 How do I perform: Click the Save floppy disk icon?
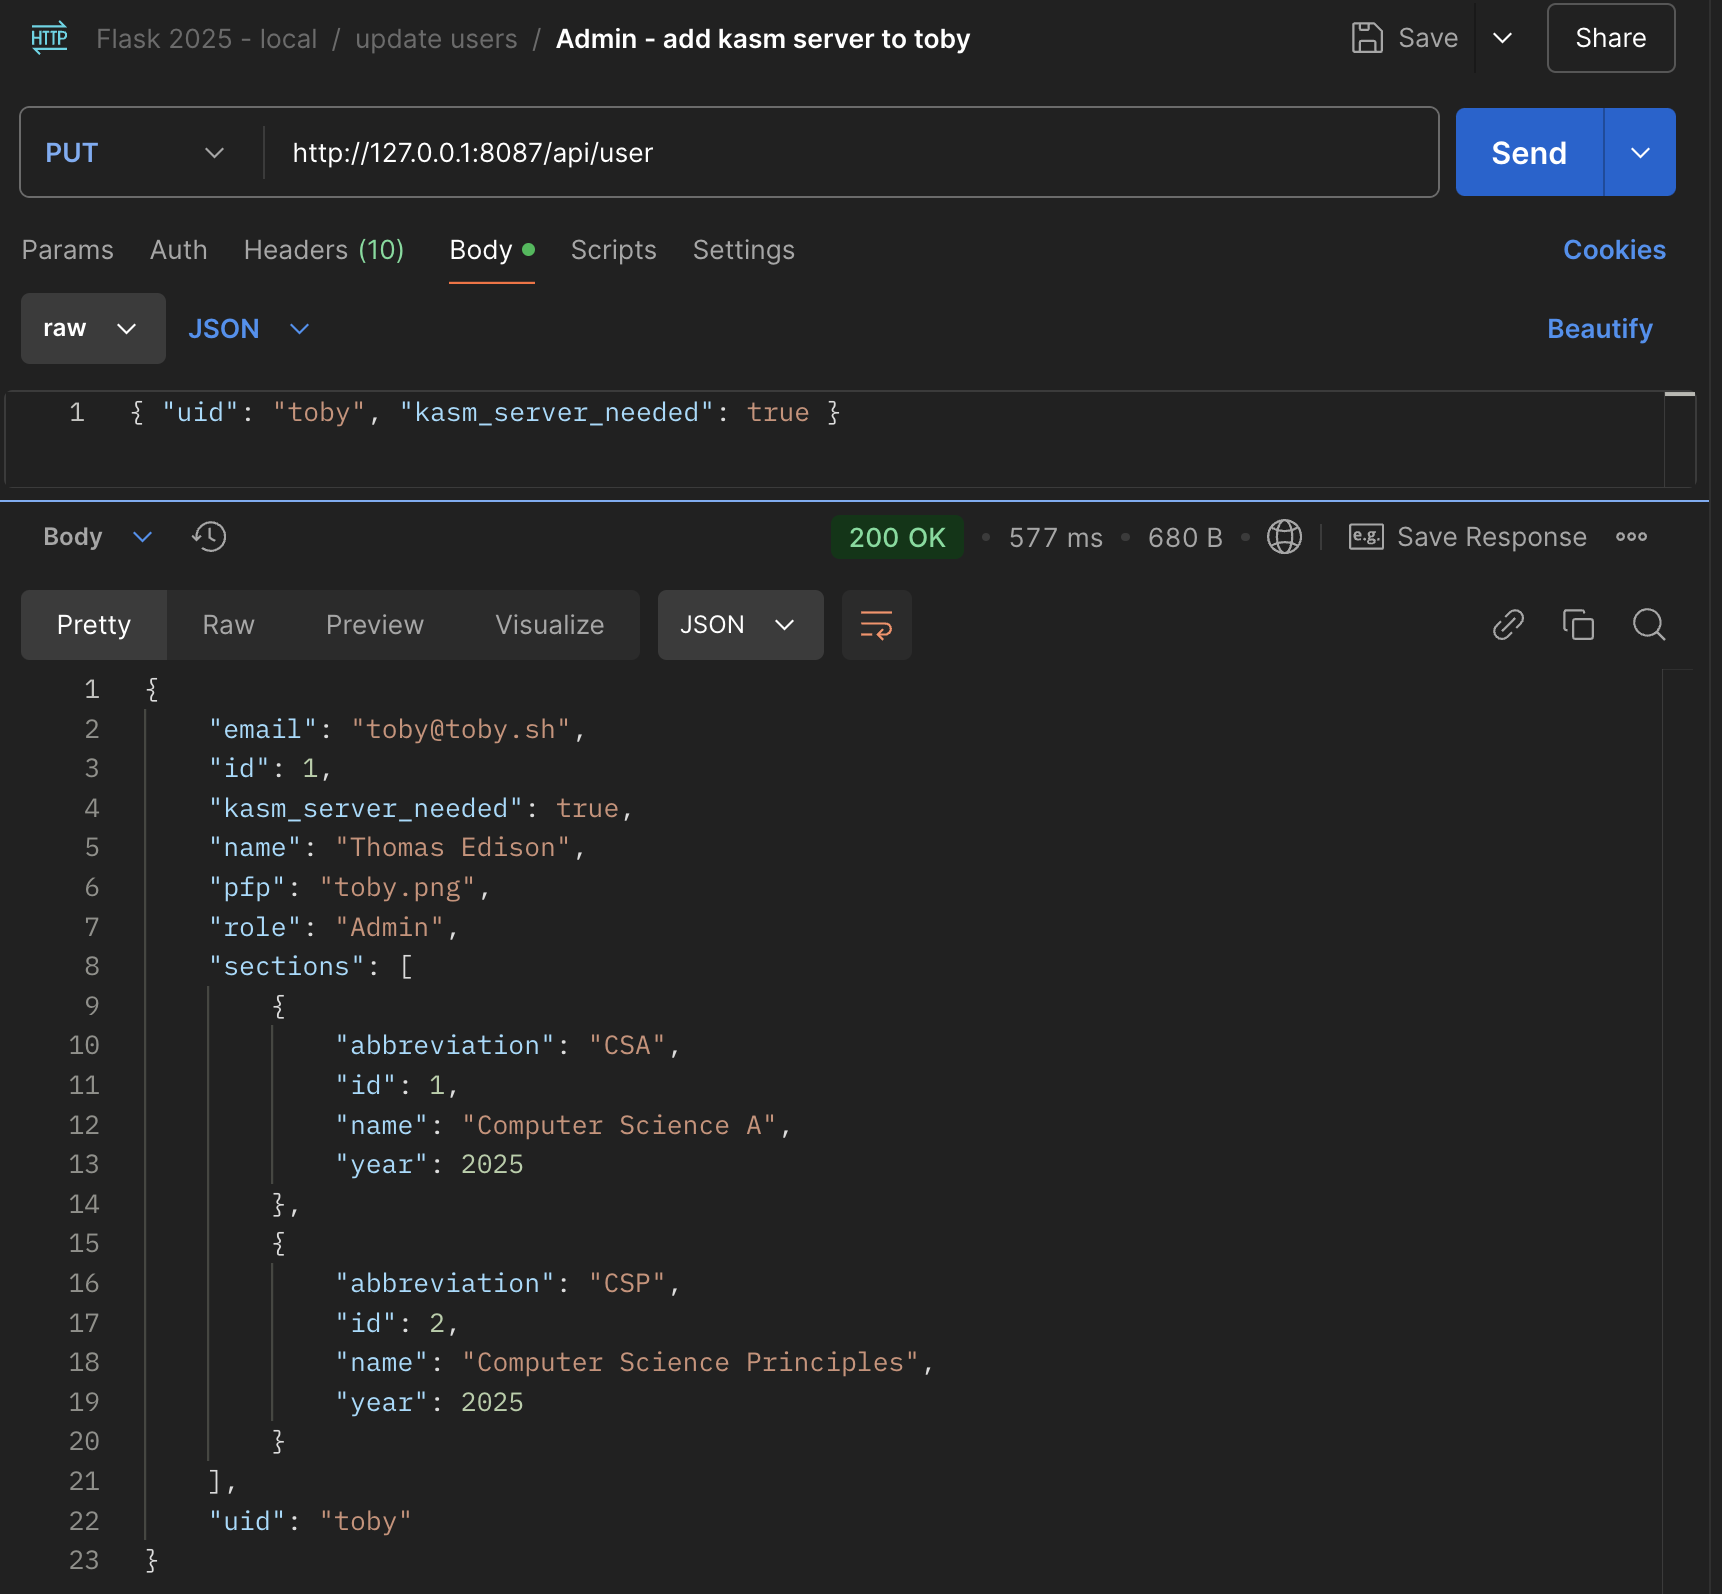(x=1366, y=38)
